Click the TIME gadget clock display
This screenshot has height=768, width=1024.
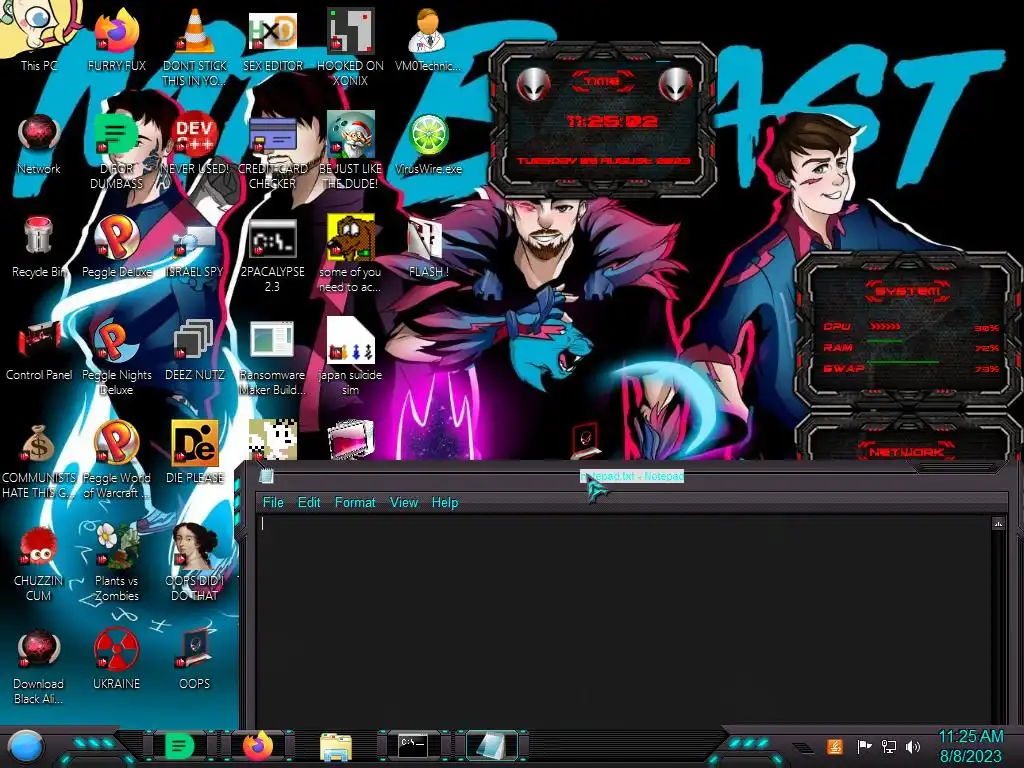[x=612, y=121]
